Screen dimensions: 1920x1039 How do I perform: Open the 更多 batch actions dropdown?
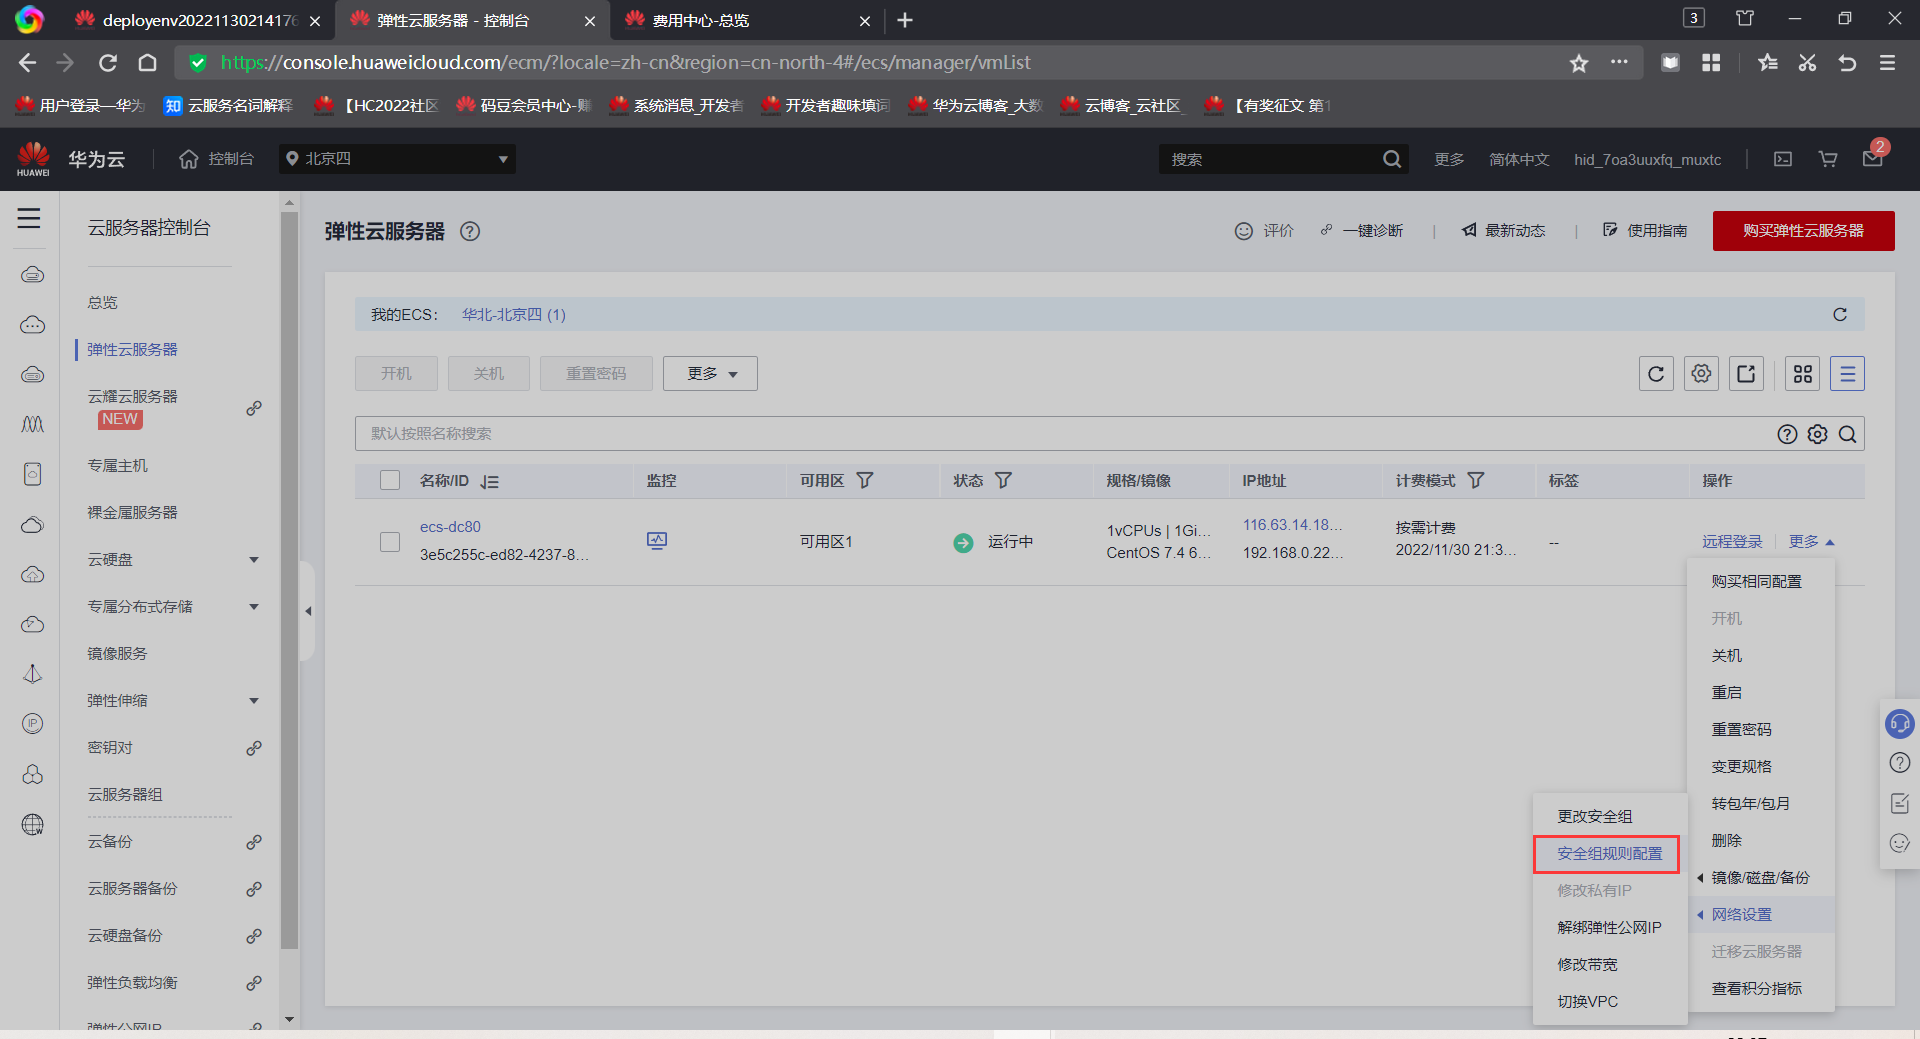[x=710, y=374]
